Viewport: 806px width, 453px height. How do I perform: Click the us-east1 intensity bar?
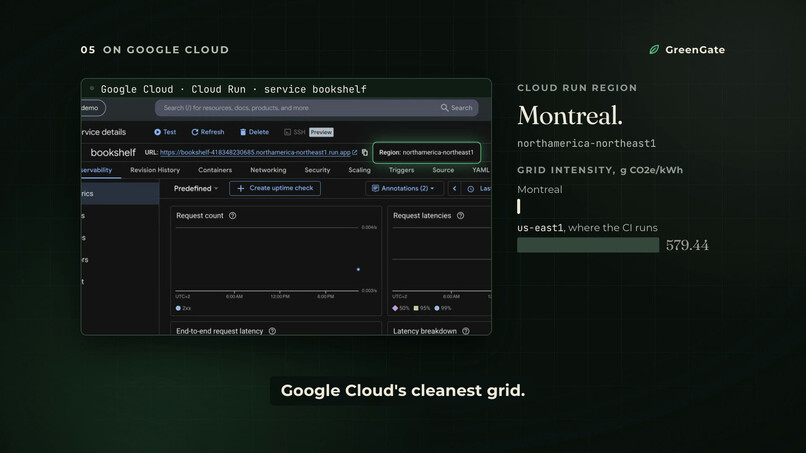coord(588,245)
